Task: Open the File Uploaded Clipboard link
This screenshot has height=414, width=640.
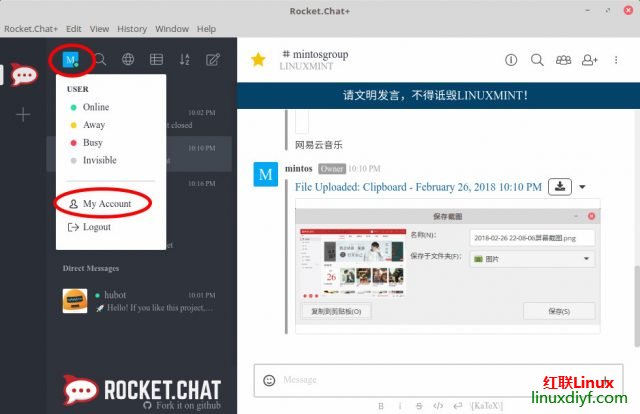Action: point(418,187)
